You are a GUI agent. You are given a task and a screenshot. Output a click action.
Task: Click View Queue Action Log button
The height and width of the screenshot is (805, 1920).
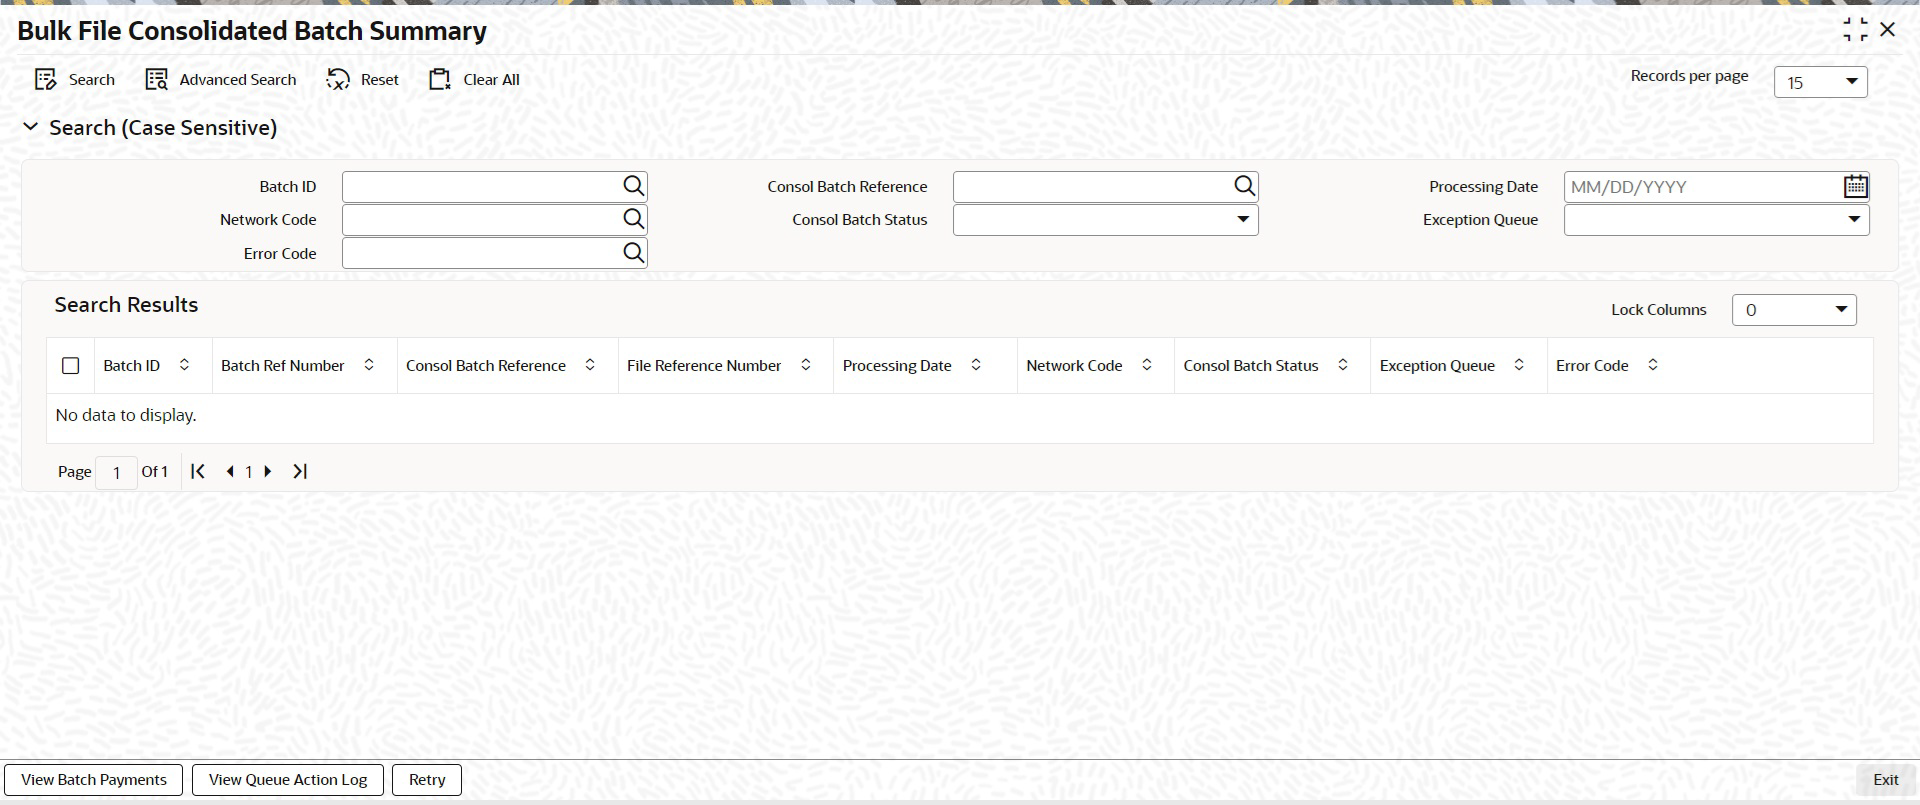click(x=288, y=780)
